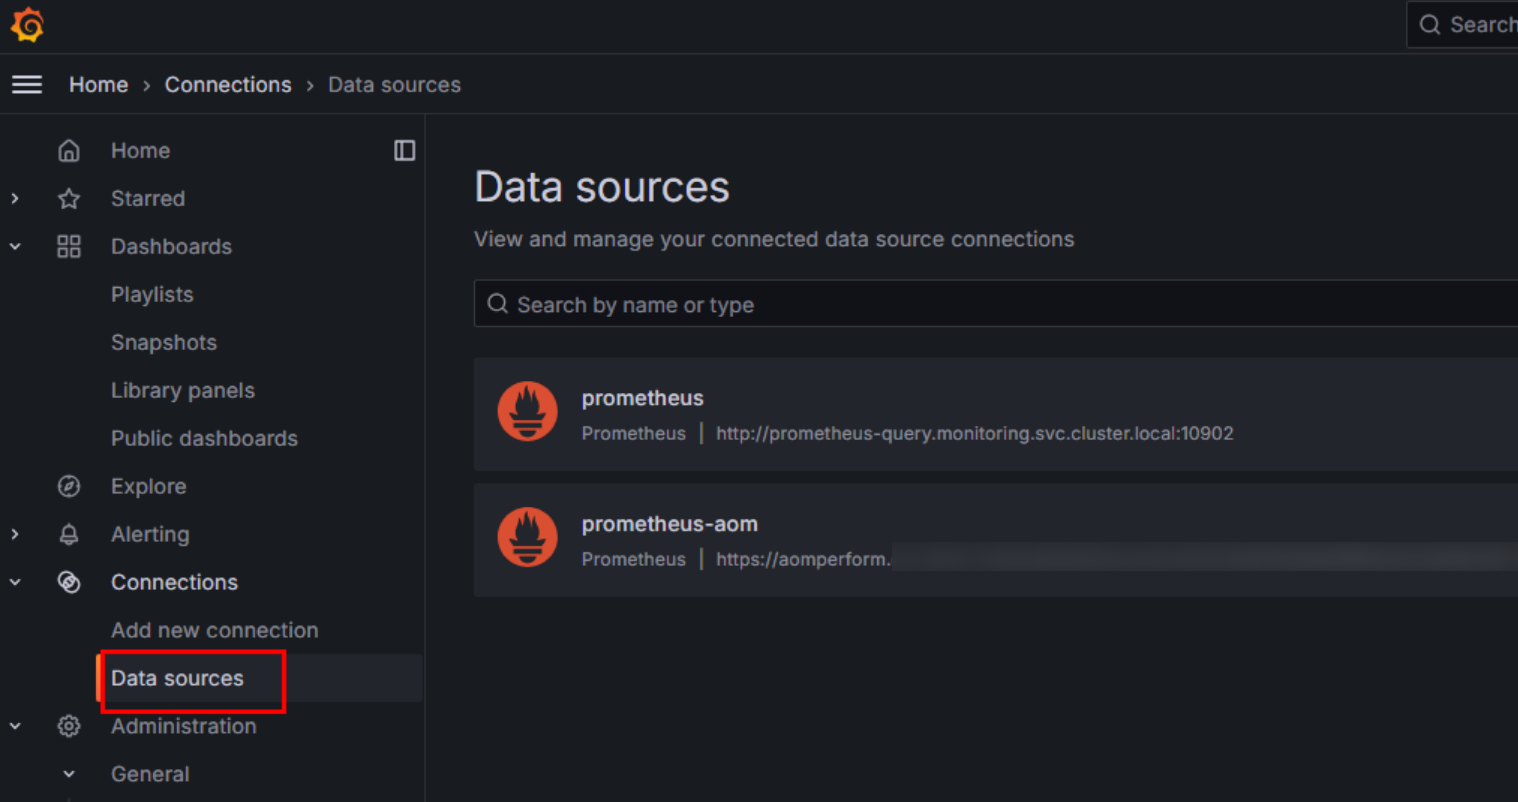The image size is (1518, 802).
Task: Click the Home house icon in sidebar
Action: click(69, 151)
